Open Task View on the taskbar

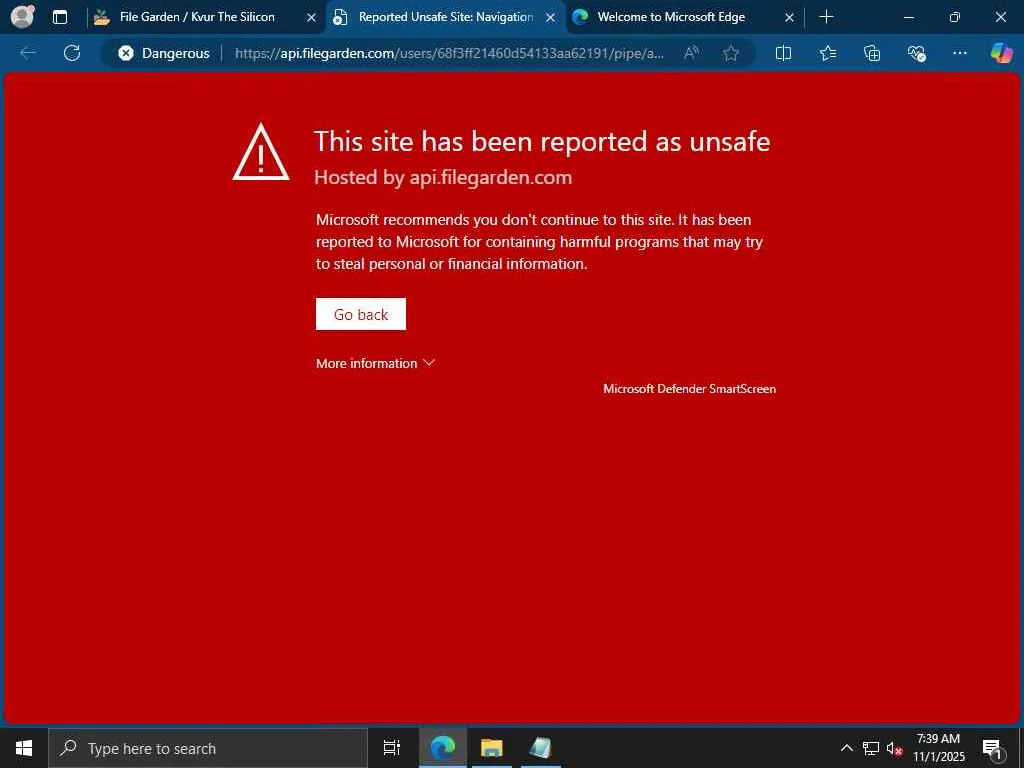pos(391,748)
